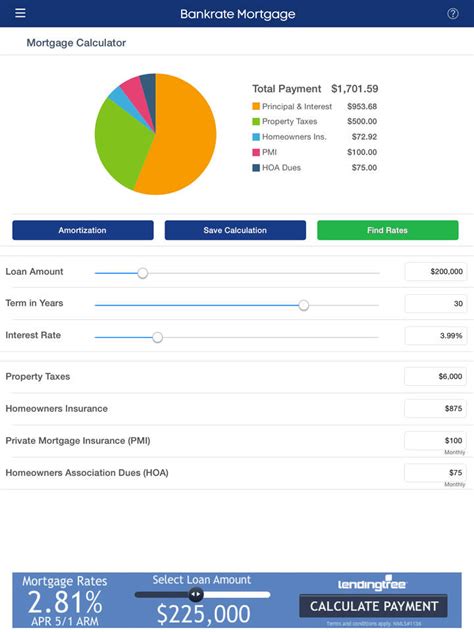Click Save Calculation button
474x632 pixels.
(x=235, y=230)
